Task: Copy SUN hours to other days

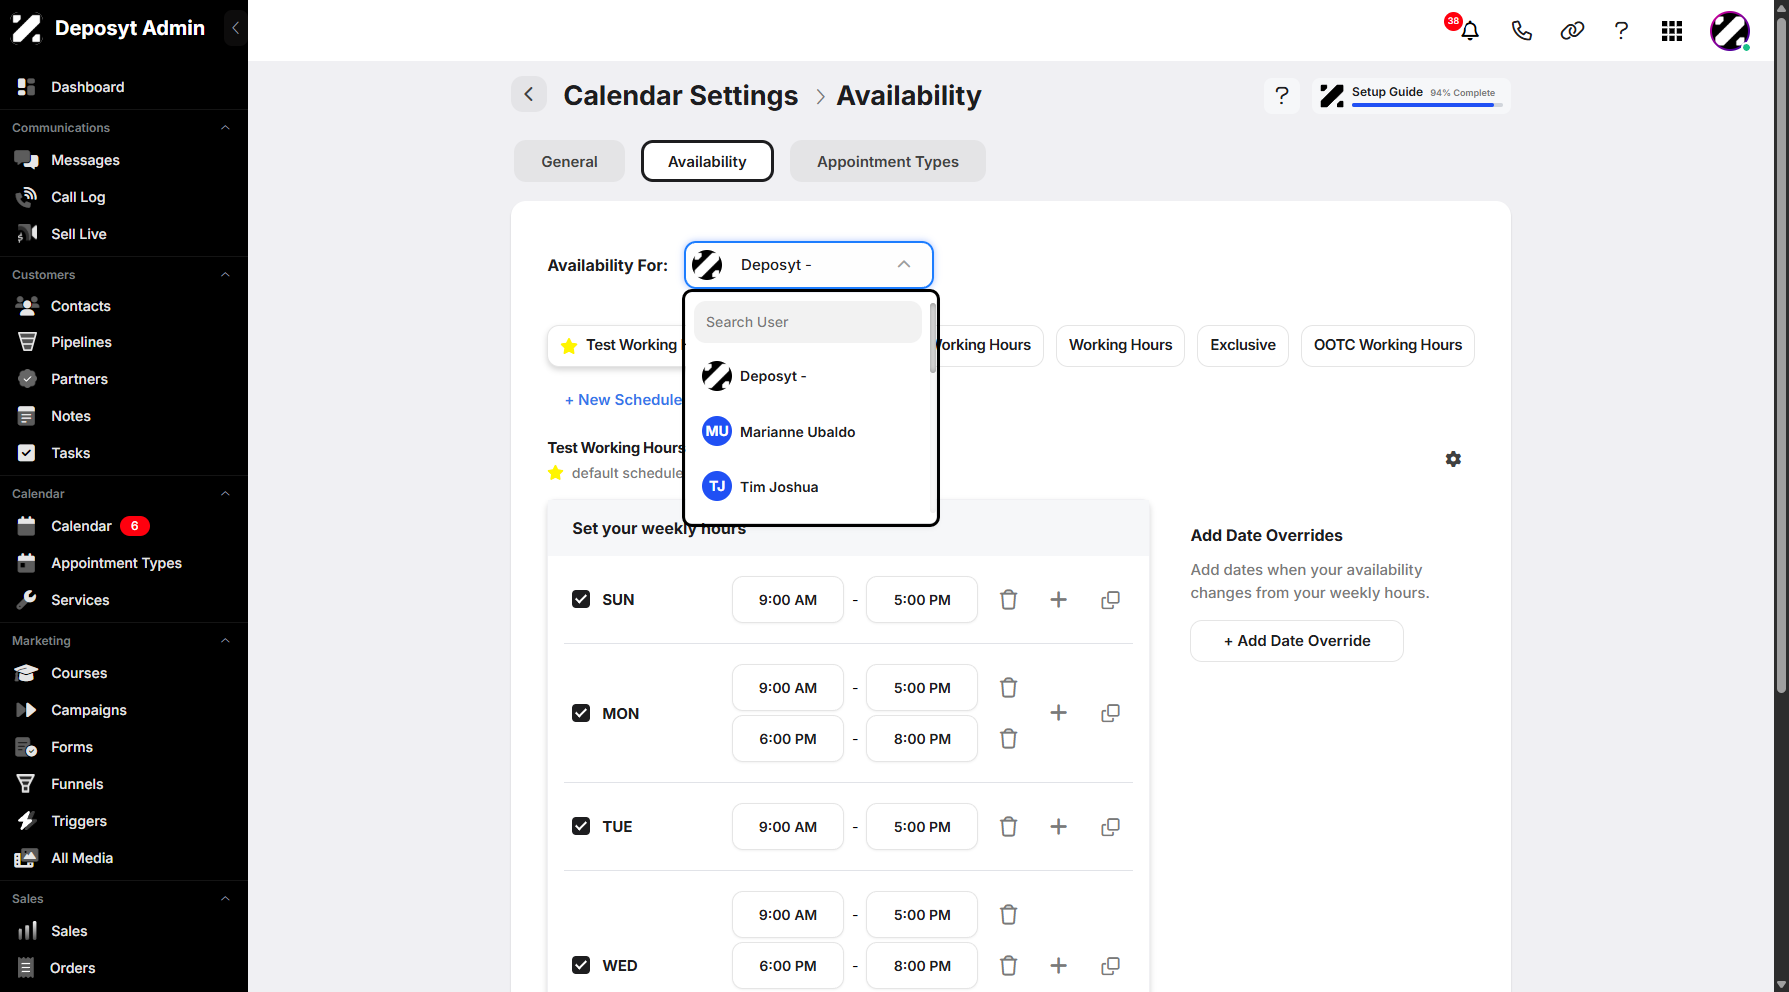Action: pos(1110,600)
